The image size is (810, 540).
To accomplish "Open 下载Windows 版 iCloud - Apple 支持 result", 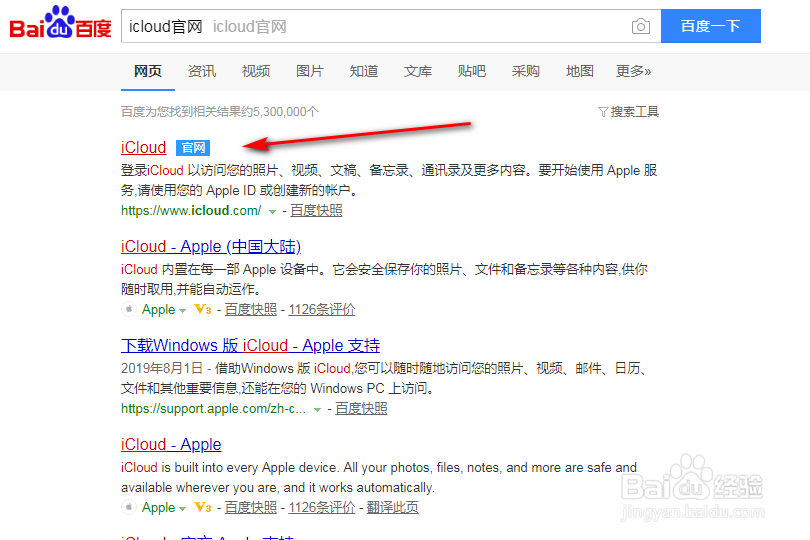I will coord(251,345).
